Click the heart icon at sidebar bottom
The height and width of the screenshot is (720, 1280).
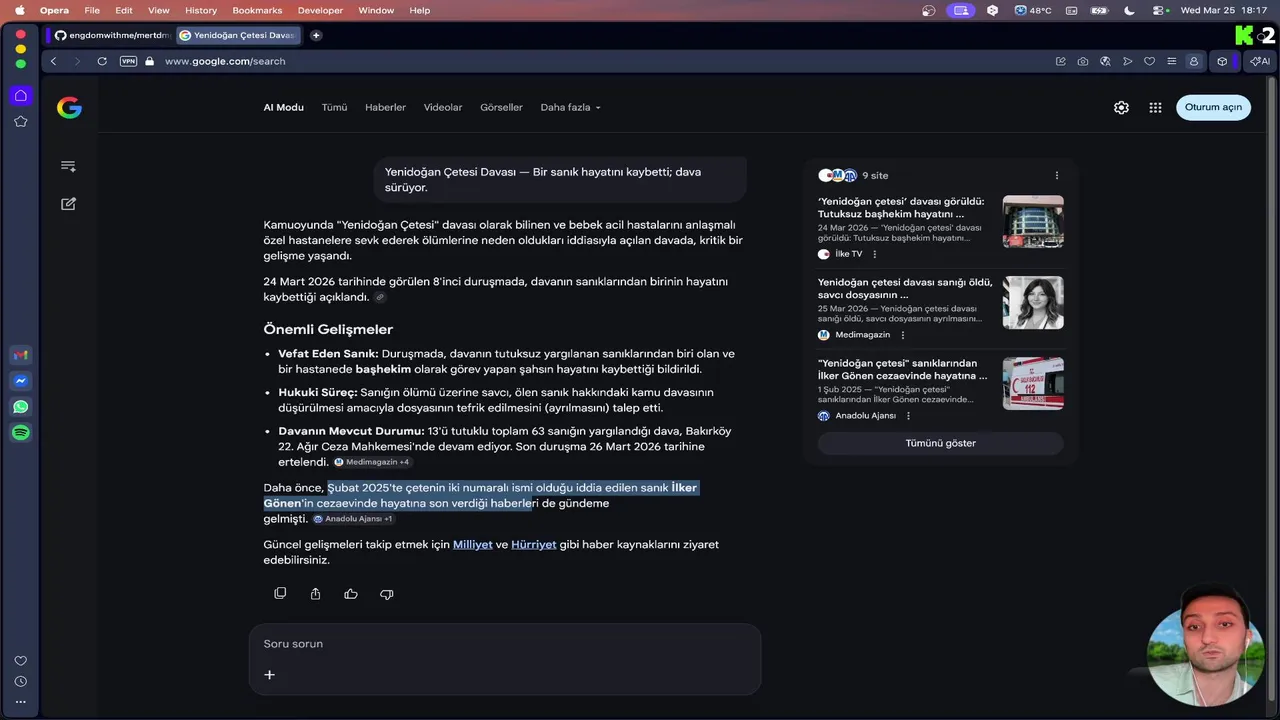click(20, 661)
